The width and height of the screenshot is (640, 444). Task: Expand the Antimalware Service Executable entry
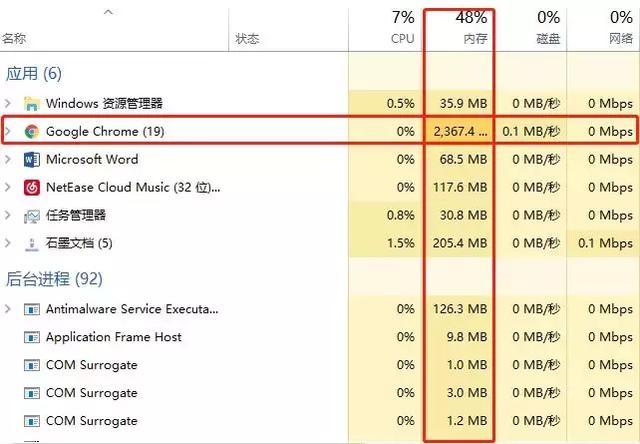coord(9,309)
